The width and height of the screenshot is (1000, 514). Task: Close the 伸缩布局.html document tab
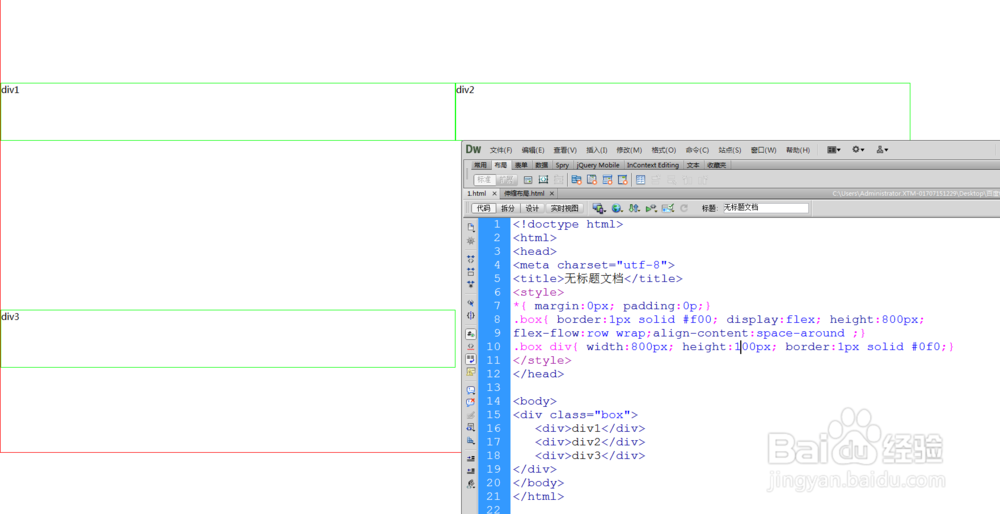552,193
